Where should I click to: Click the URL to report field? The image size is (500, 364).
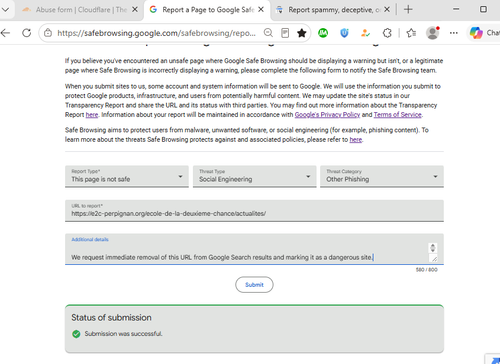254,210
